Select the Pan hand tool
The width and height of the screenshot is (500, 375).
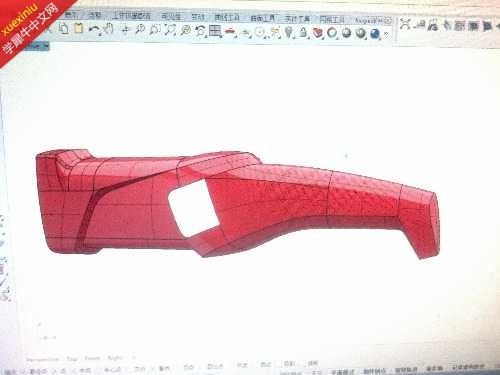pyautogui.click(x=109, y=29)
